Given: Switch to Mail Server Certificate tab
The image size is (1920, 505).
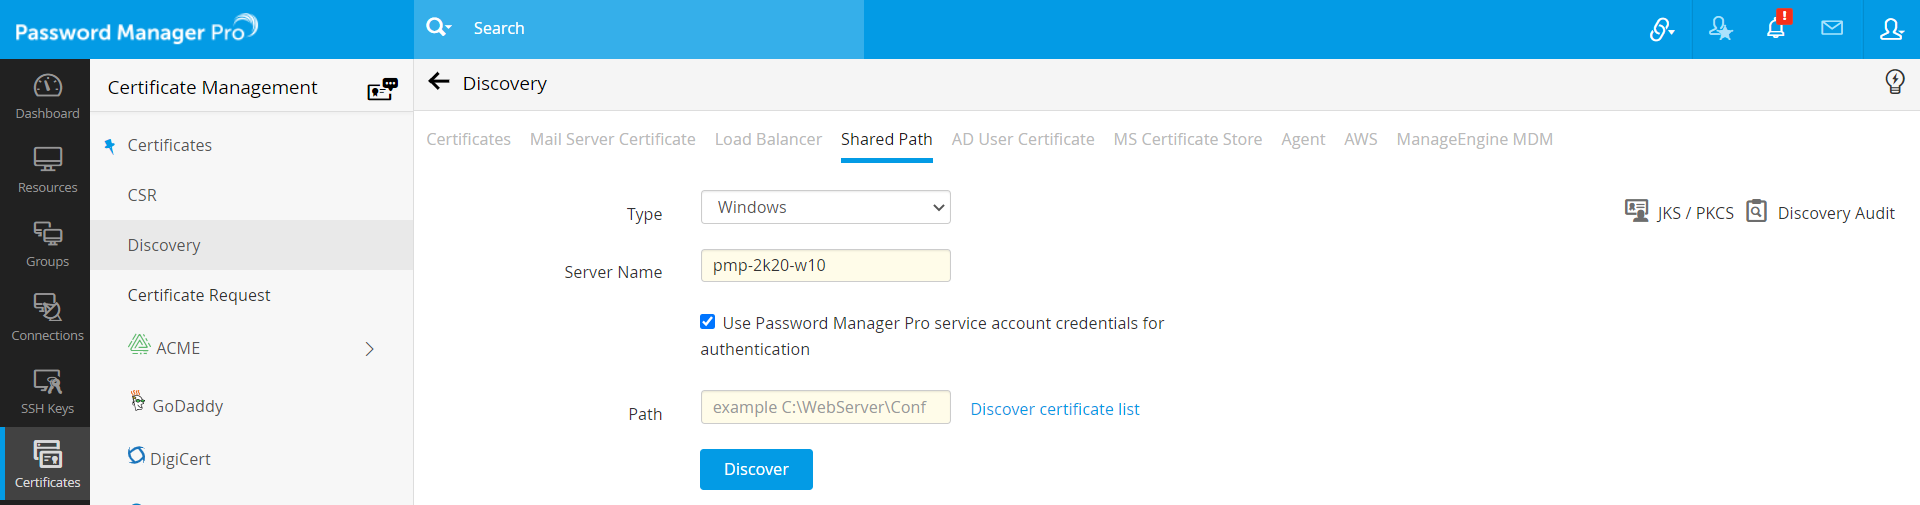Looking at the screenshot, I should 612,139.
